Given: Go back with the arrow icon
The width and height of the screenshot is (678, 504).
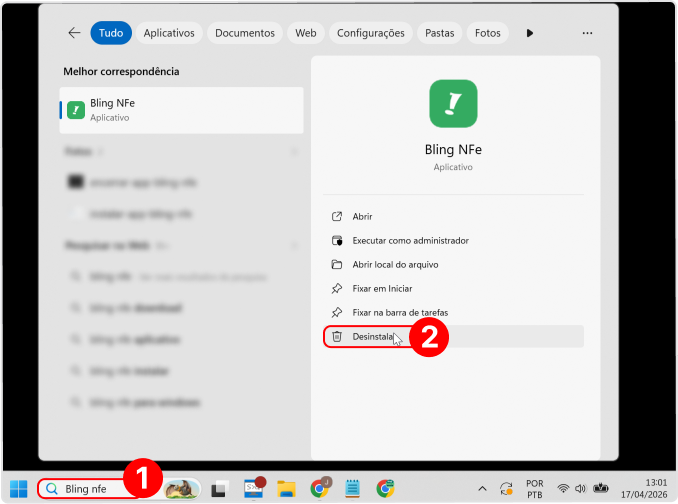Looking at the screenshot, I should pyautogui.click(x=74, y=33).
